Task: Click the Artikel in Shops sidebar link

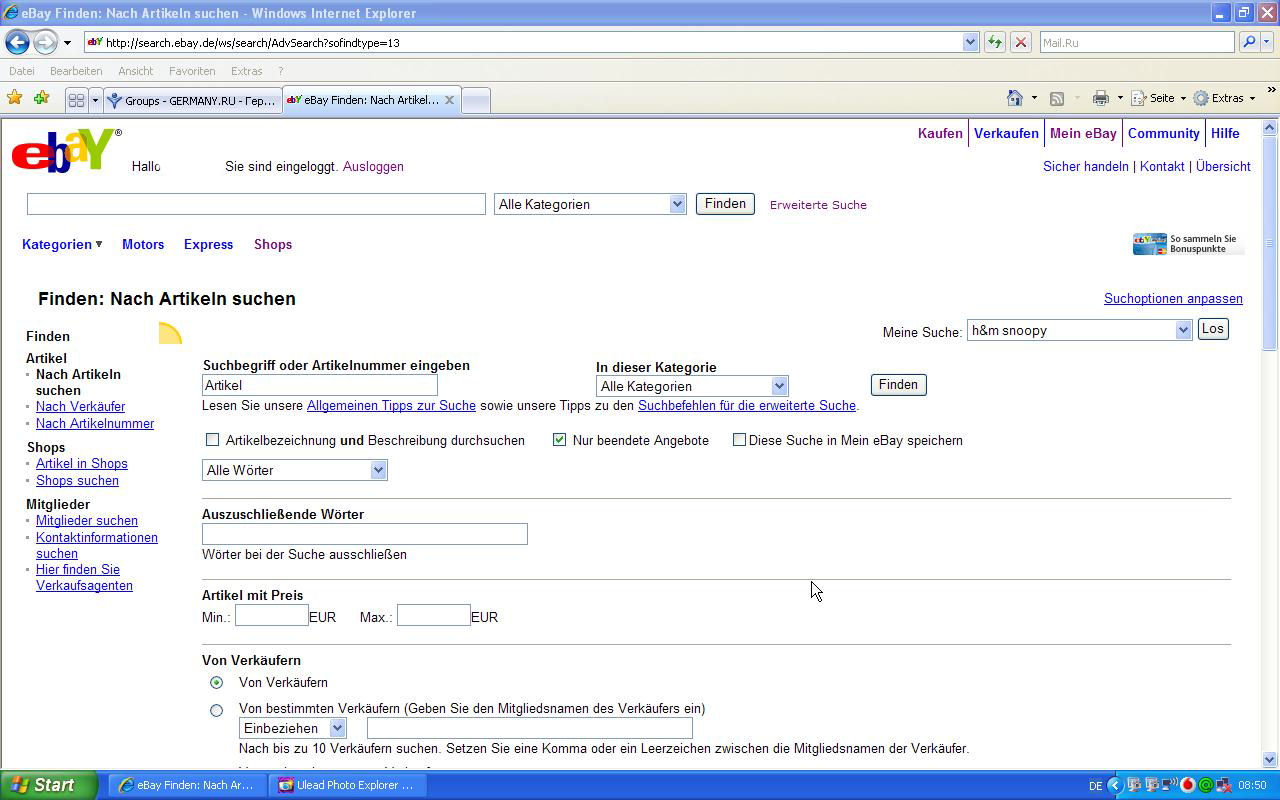Action: pos(81,463)
